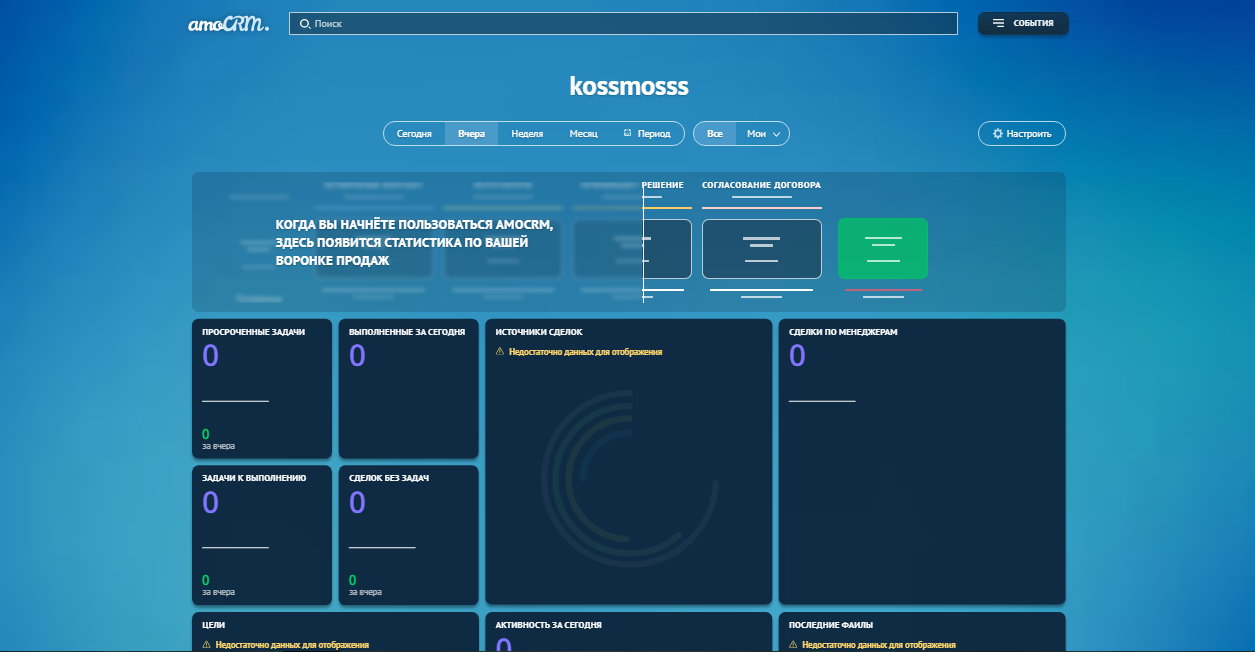Click the gear icon beside Настроить

[x=997, y=134]
